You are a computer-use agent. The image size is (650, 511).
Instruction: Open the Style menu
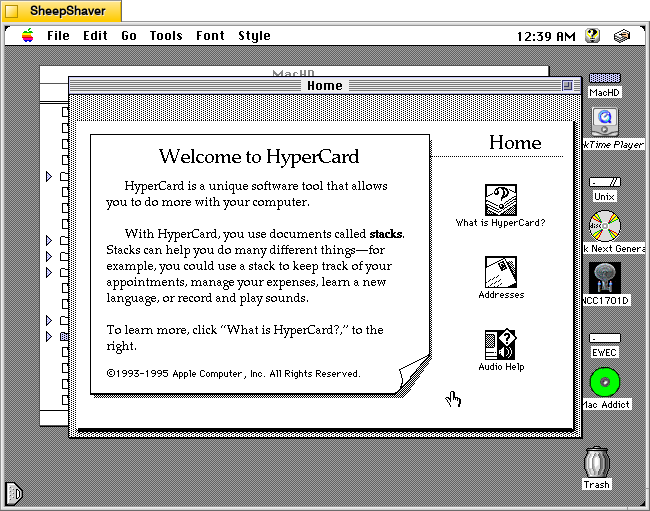(254, 36)
